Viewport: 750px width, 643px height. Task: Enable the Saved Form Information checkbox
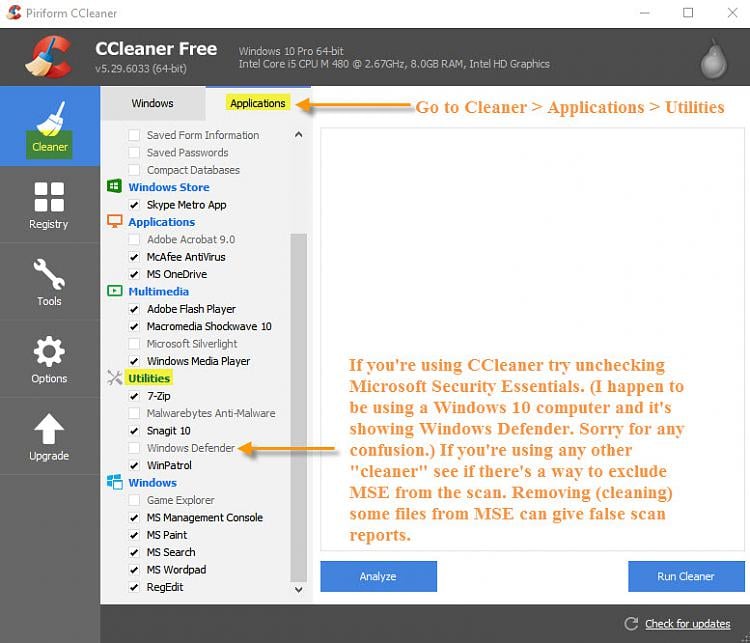[134, 135]
